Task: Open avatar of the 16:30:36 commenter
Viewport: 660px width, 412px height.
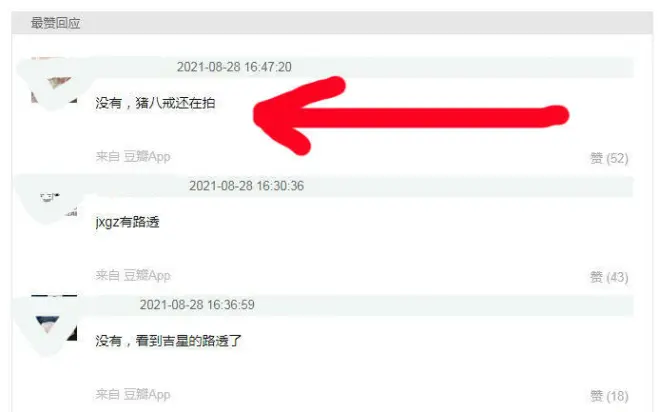Action: [x=54, y=198]
